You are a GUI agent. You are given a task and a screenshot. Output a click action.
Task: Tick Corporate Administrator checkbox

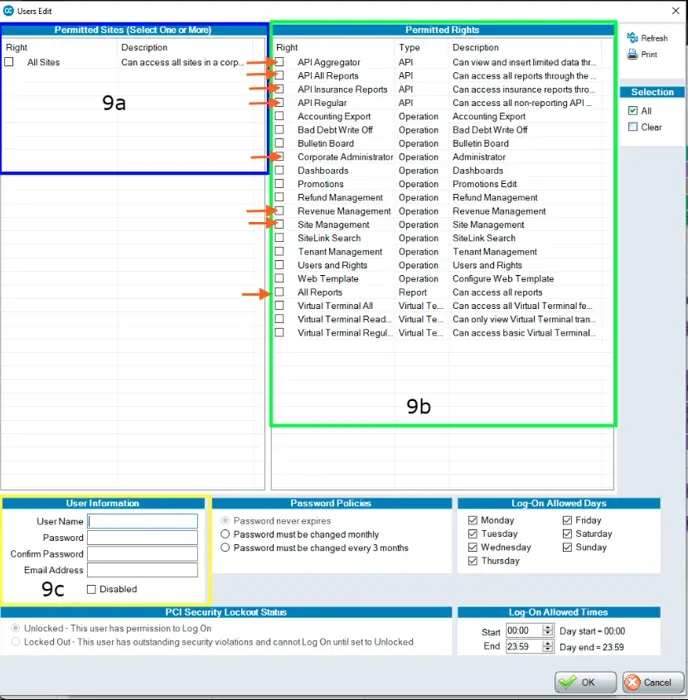point(279,157)
